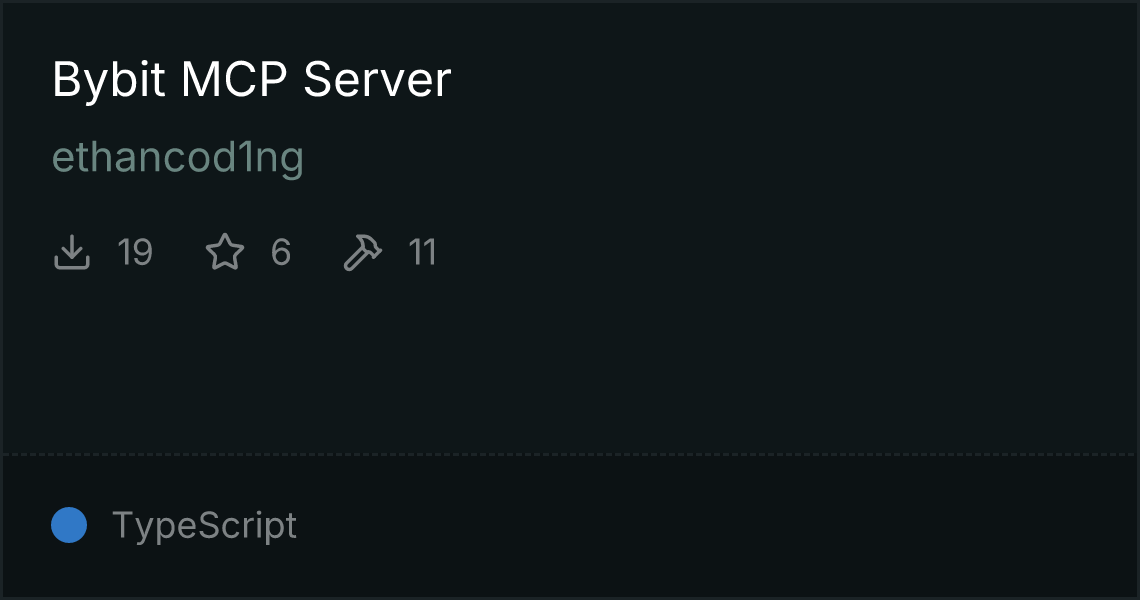Viewport: 1140px width, 600px height.
Task: Star the server via star icon
Action: pos(225,252)
